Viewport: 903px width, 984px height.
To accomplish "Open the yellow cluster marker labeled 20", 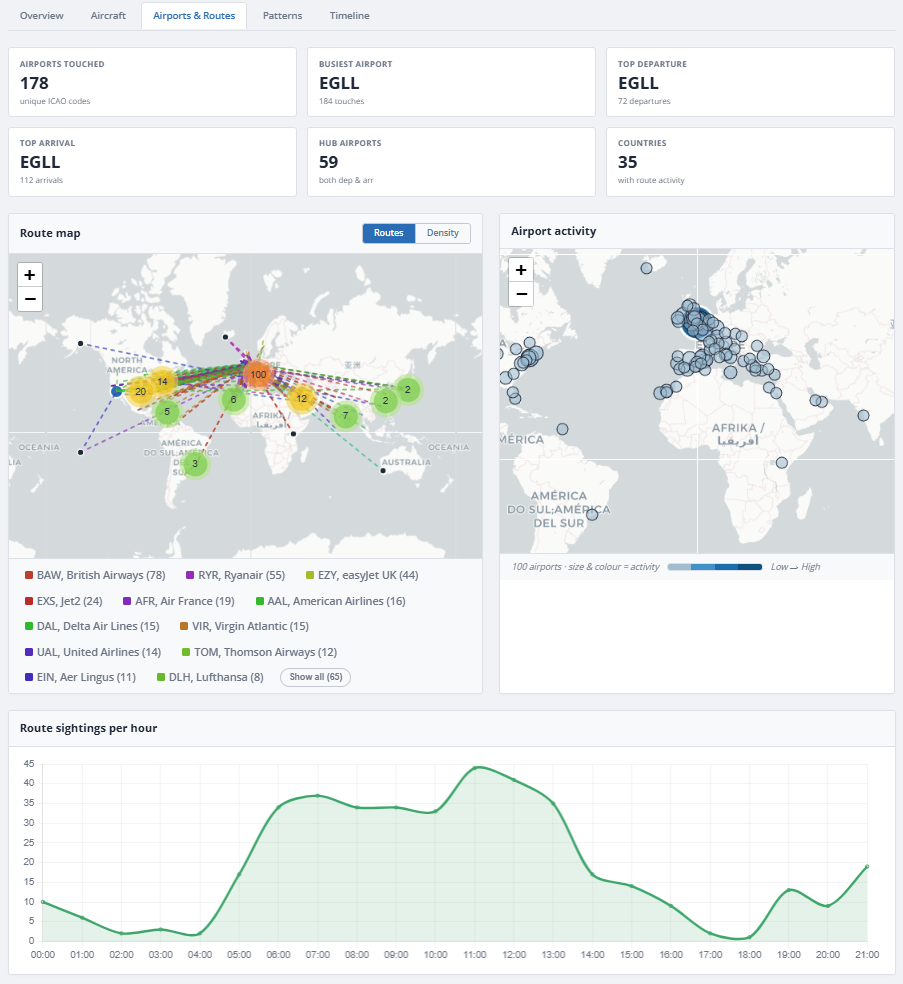I will (x=141, y=392).
